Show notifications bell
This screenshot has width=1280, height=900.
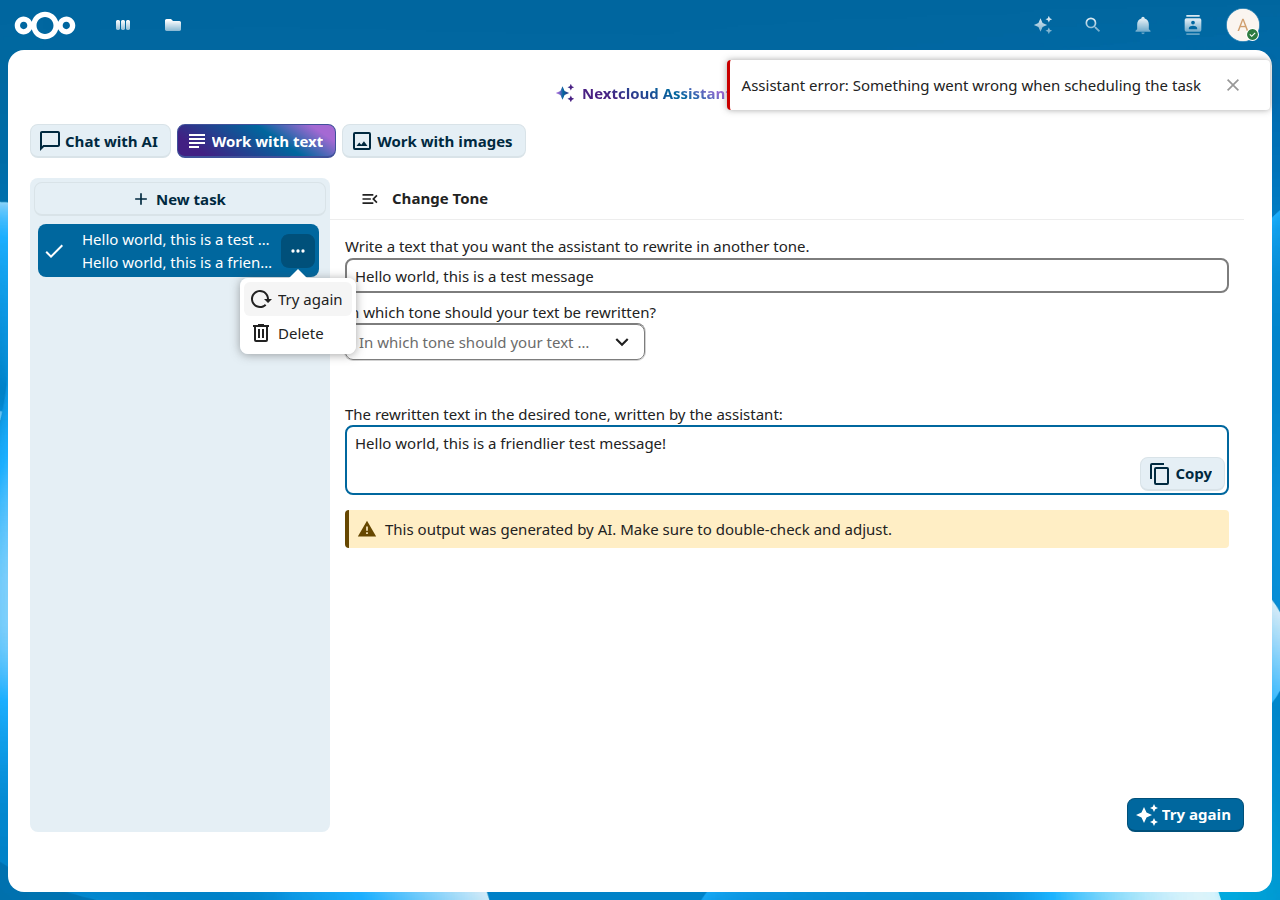(1143, 25)
